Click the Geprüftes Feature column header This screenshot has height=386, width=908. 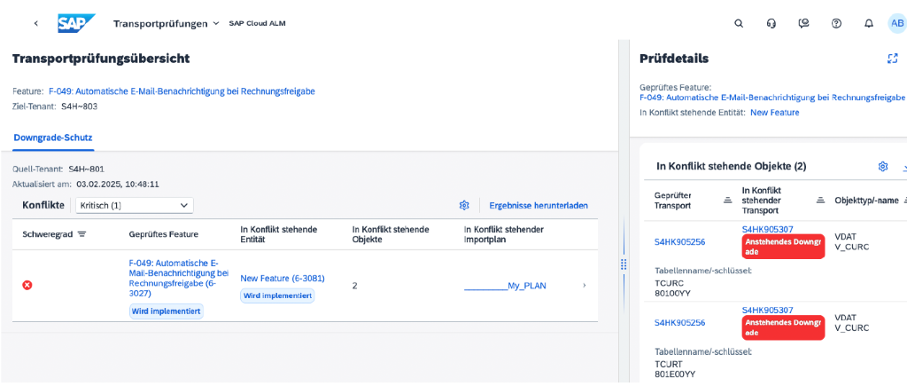coord(163,234)
